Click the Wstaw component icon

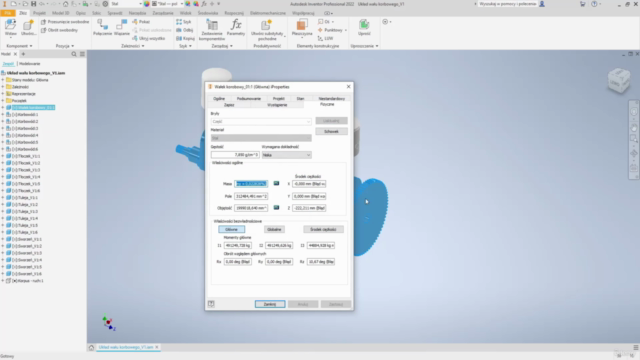(11, 25)
